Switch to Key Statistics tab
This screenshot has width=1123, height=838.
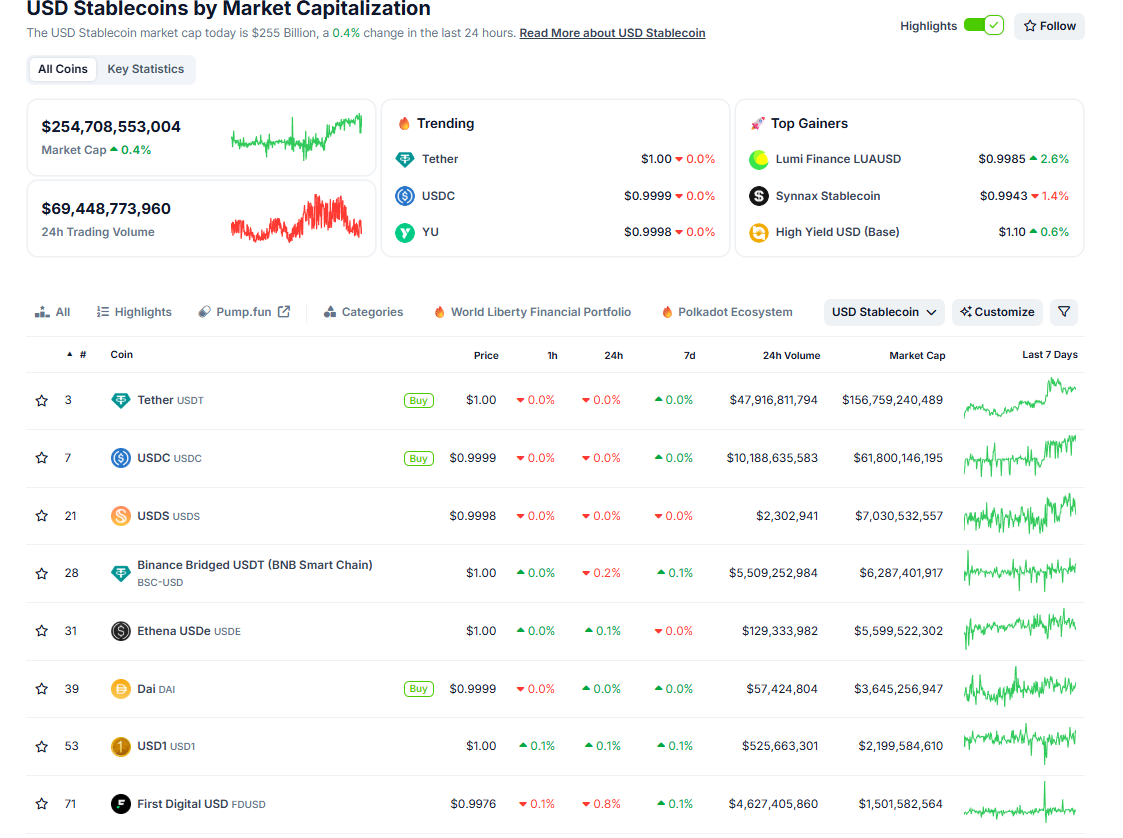145,69
